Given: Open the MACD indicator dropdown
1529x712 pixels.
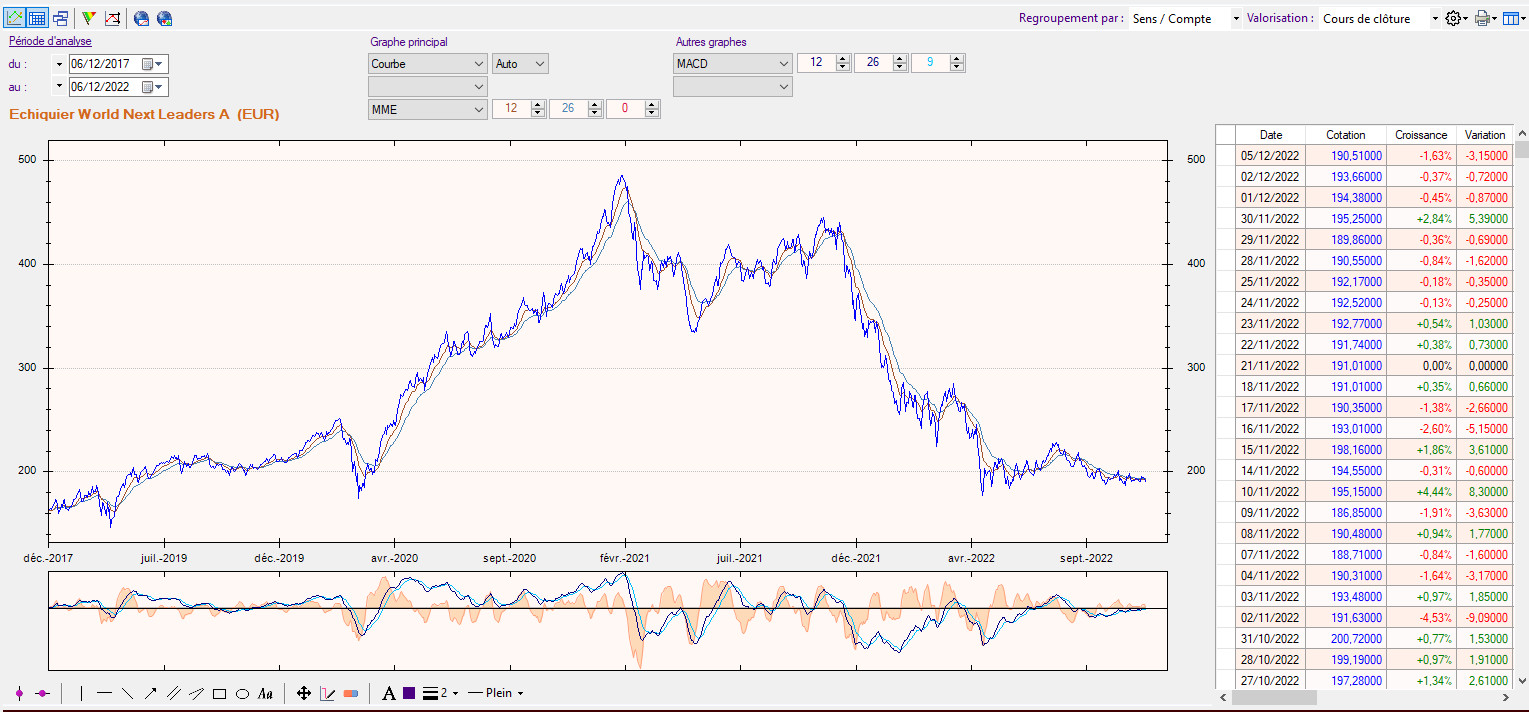Looking at the screenshot, I should (x=733, y=63).
